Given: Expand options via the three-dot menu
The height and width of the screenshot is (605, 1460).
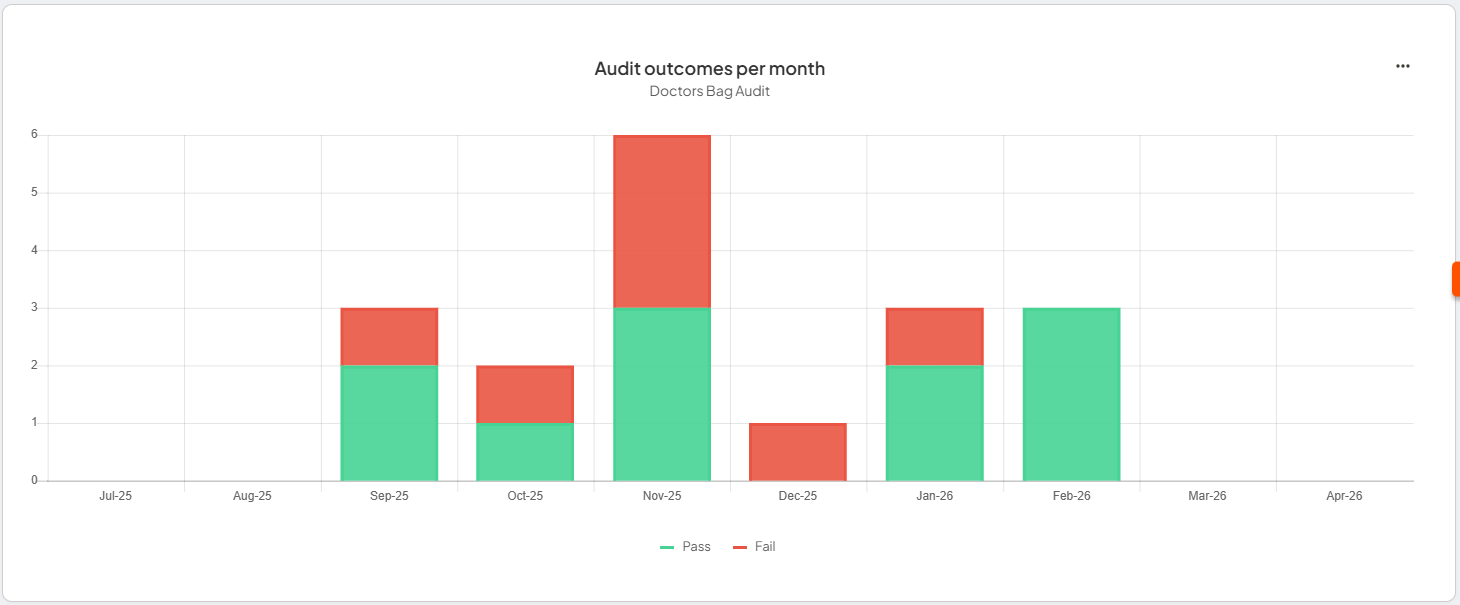Looking at the screenshot, I should (1402, 66).
